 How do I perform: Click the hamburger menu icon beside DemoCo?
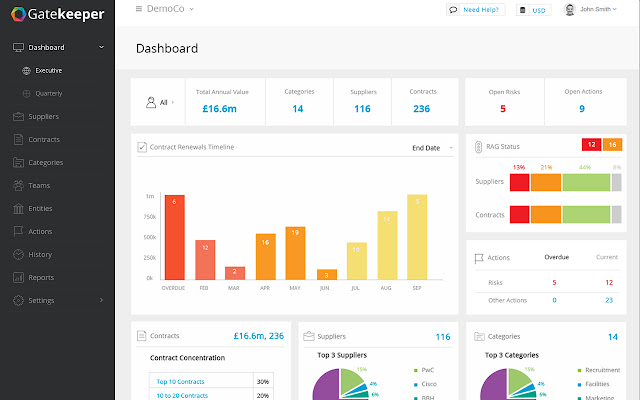pyautogui.click(x=139, y=9)
